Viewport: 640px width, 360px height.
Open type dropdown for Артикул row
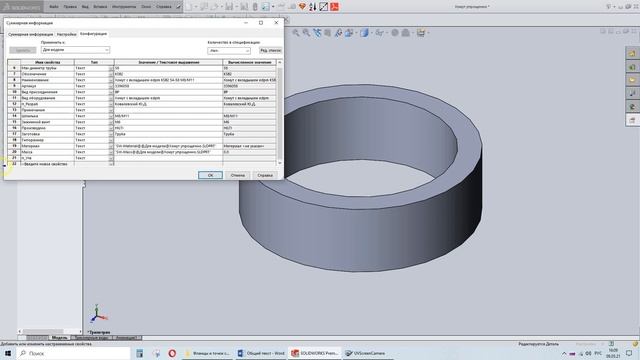pyautogui.click(x=111, y=86)
